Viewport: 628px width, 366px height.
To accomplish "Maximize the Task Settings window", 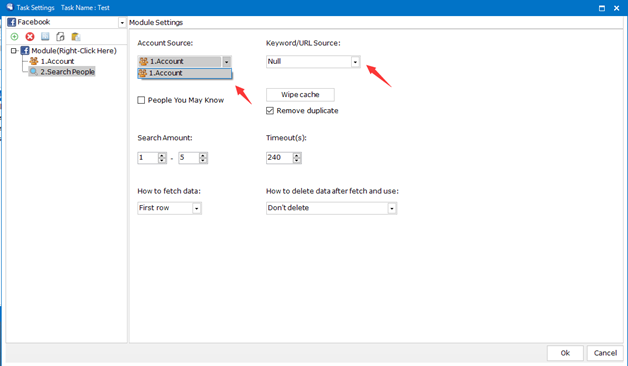I will pyautogui.click(x=602, y=8).
